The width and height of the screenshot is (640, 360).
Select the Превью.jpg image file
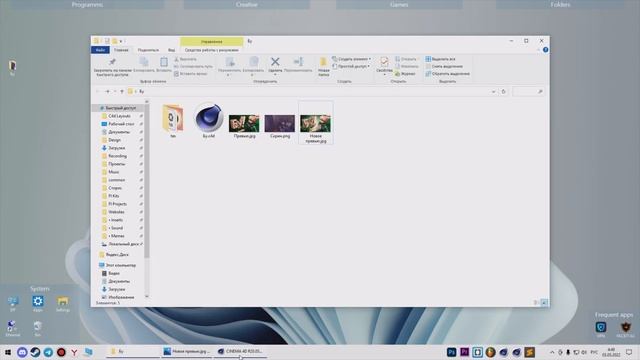point(244,126)
